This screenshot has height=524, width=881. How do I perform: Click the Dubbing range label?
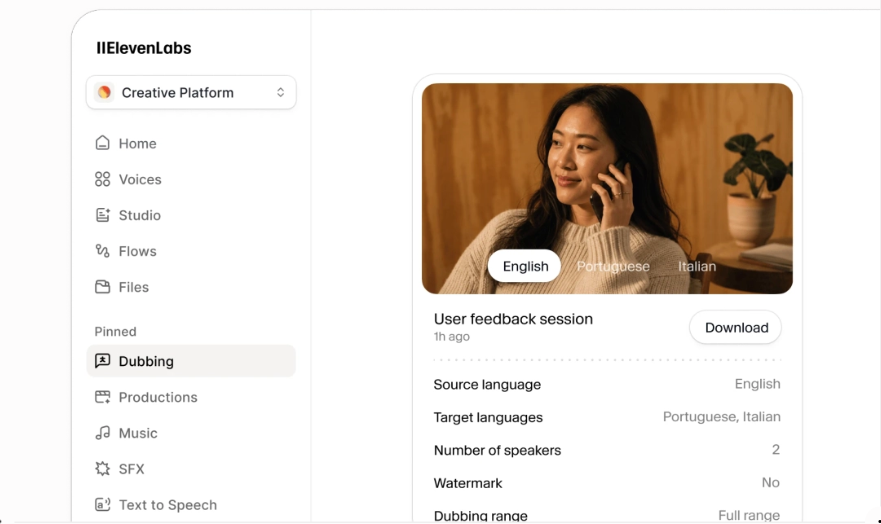[x=480, y=515]
